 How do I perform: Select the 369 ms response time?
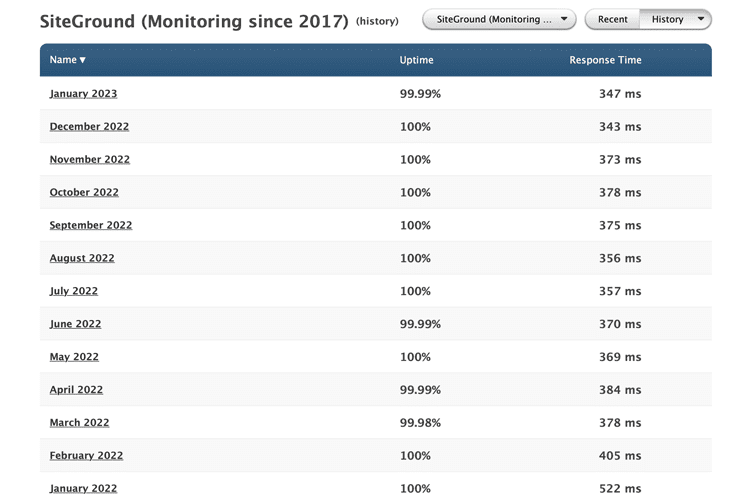click(620, 357)
